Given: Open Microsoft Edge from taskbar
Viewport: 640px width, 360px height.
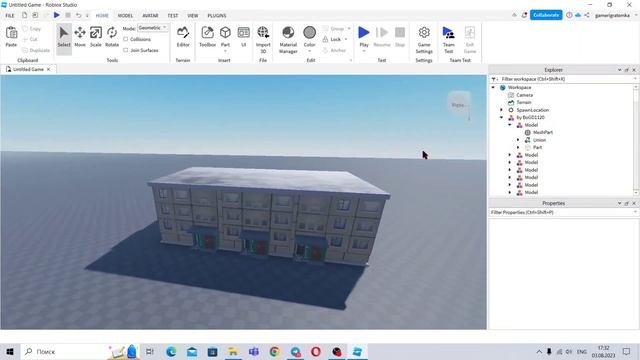Looking at the screenshot, I should [171, 351].
